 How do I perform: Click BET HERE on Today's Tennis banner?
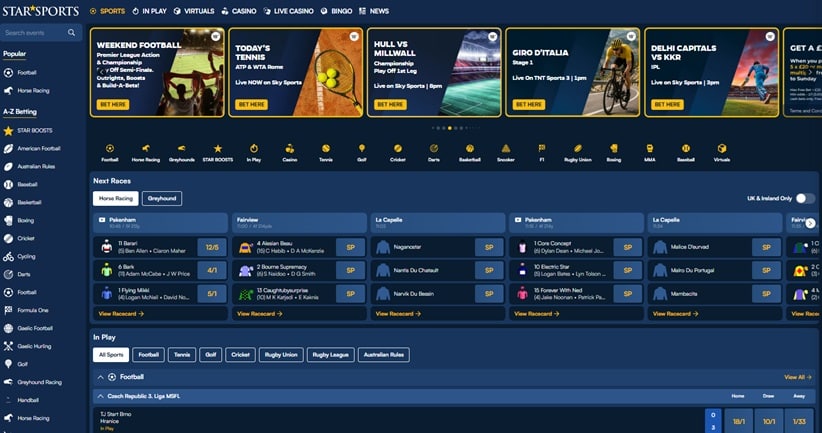pyautogui.click(x=252, y=104)
